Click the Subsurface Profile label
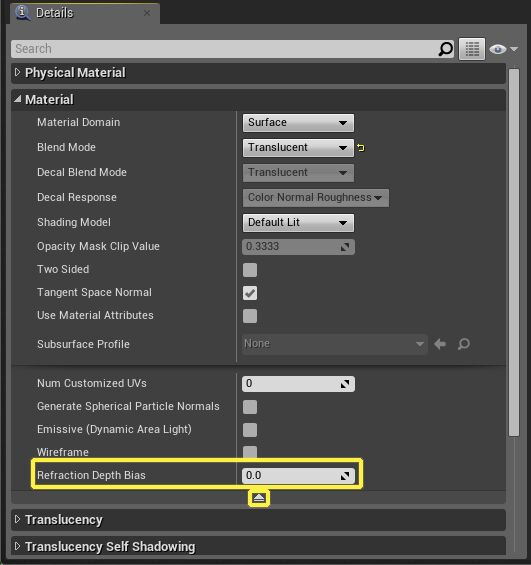The image size is (531, 565). (x=83, y=344)
